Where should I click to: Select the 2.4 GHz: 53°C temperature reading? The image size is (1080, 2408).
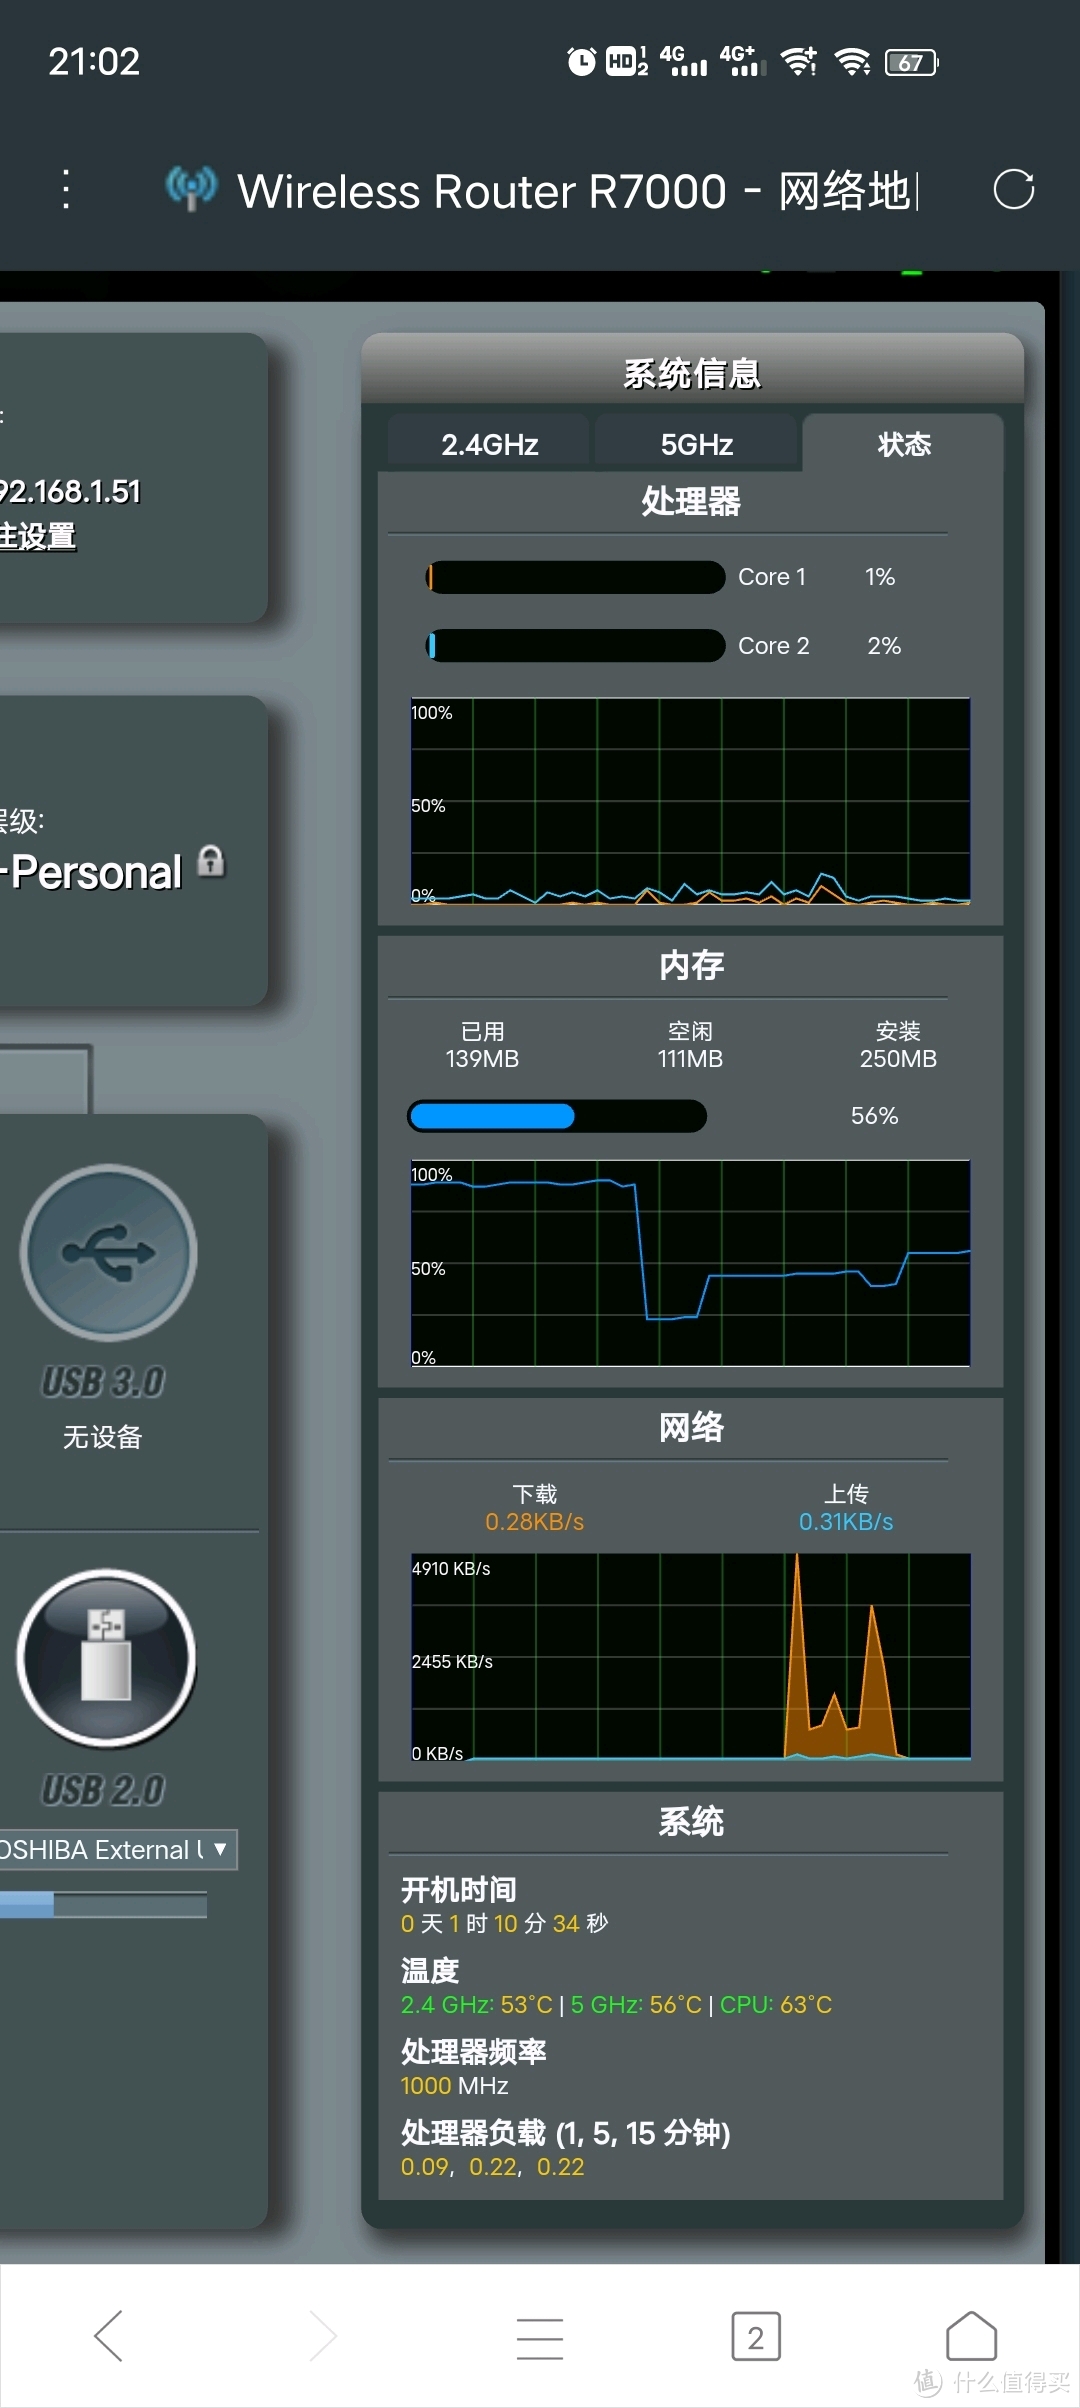[x=477, y=2004]
